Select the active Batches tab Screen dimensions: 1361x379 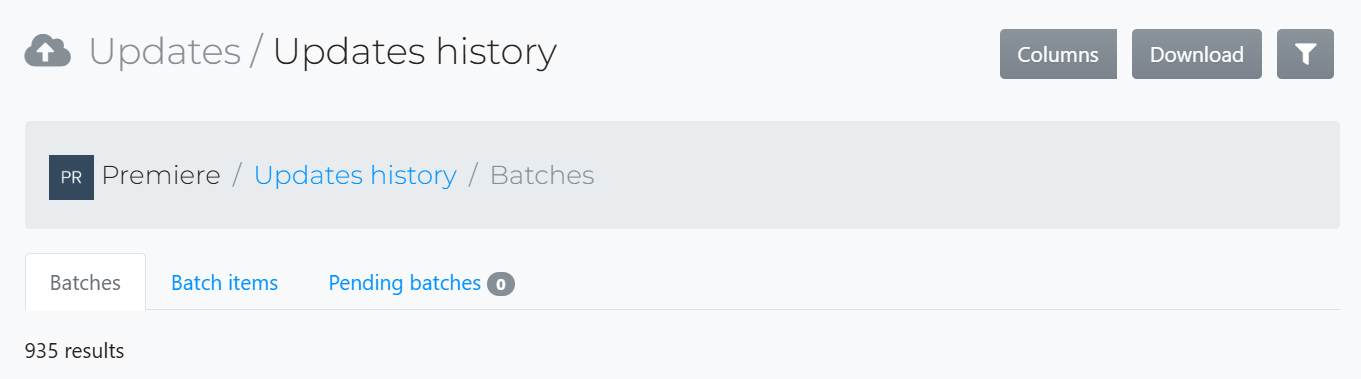pos(85,283)
